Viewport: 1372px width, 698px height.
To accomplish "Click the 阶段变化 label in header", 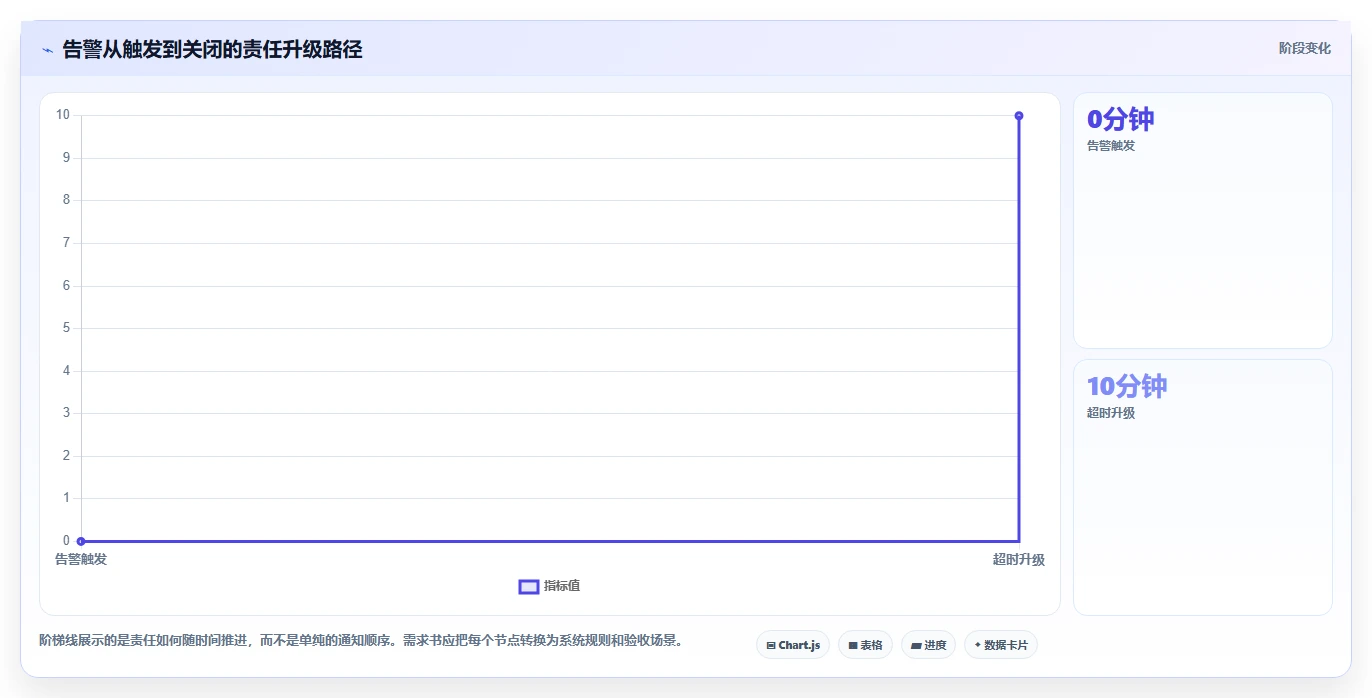I will pyautogui.click(x=1305, y=48).
